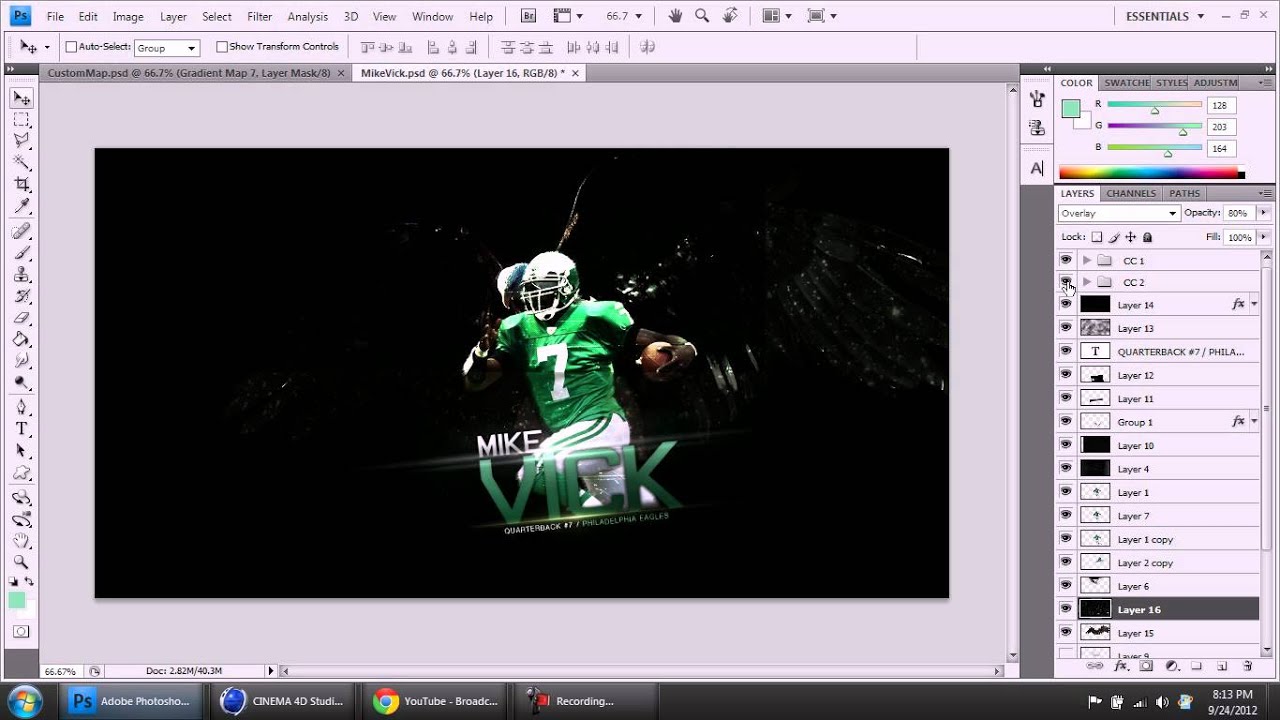The width and height of the screenshot is (1280, 720).
Task: Expand Layer 14 effects list
Action: [x=1254, y=304]
